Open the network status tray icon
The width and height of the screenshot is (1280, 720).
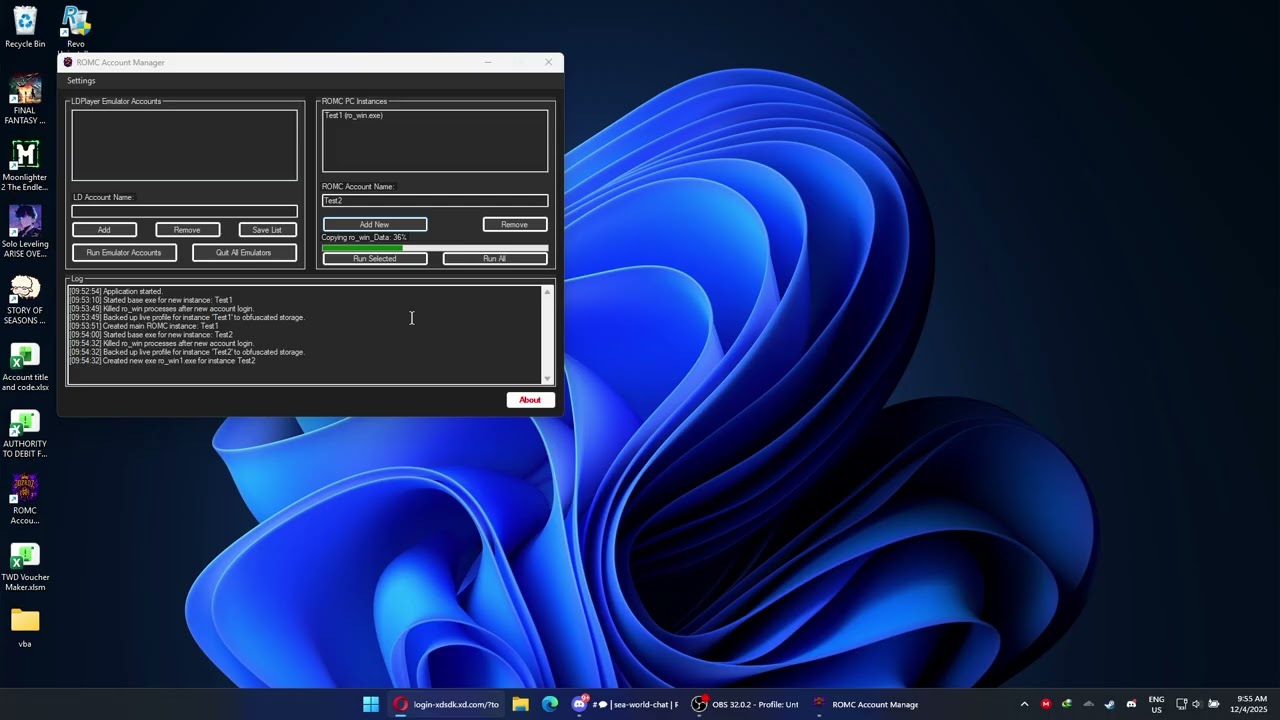pos(1181,704)
